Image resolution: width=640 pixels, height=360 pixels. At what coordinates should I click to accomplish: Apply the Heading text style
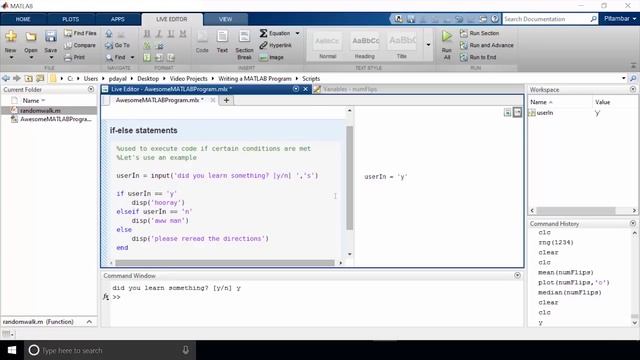[365, 45]
